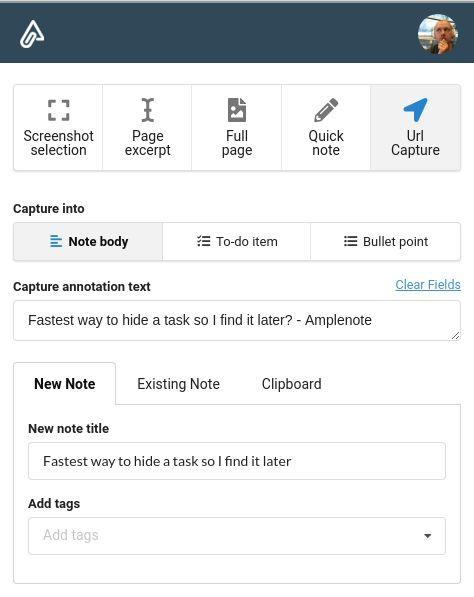
Task: Set capture into To-do item
Action: click(236, 242)
